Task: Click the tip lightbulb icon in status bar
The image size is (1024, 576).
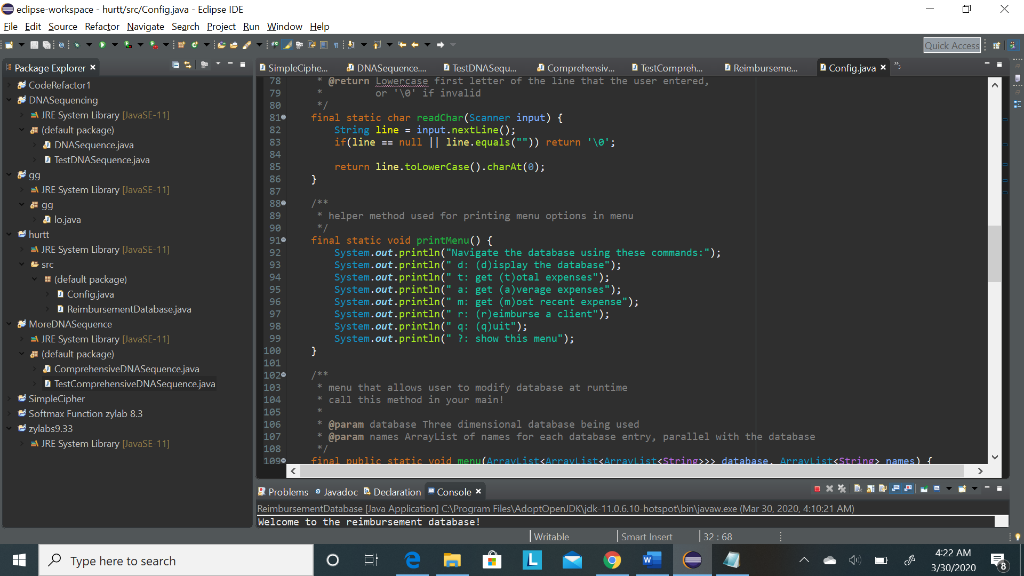Action: 1017,537
